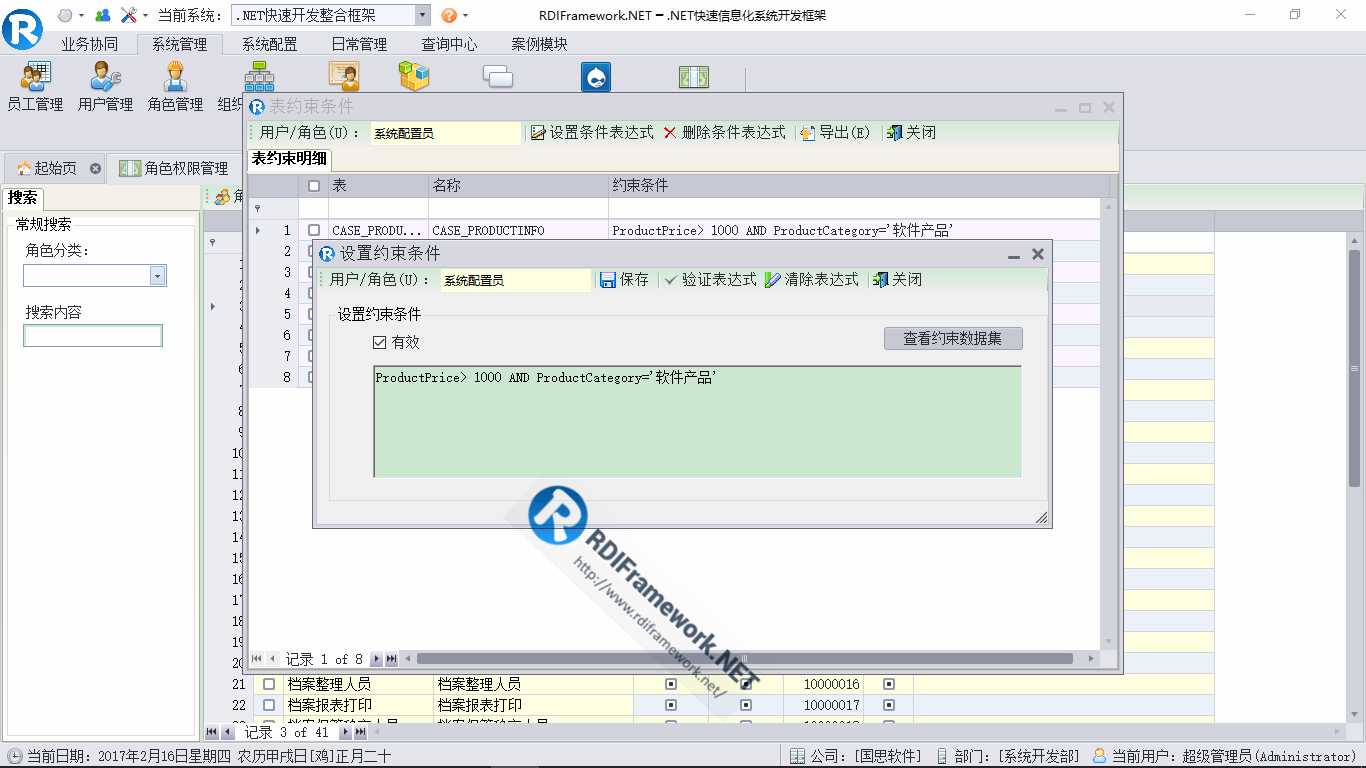Switch to 案例模块 ribbon tab
1366x768 pixels.
coord(539,44)
